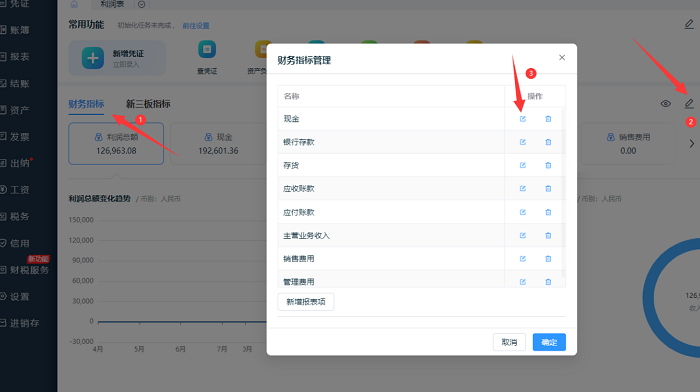Image resolution: width=700 pixels, height=392 pixels.
Task: Select the 财务指标 tab
Action: pos(86,104)
